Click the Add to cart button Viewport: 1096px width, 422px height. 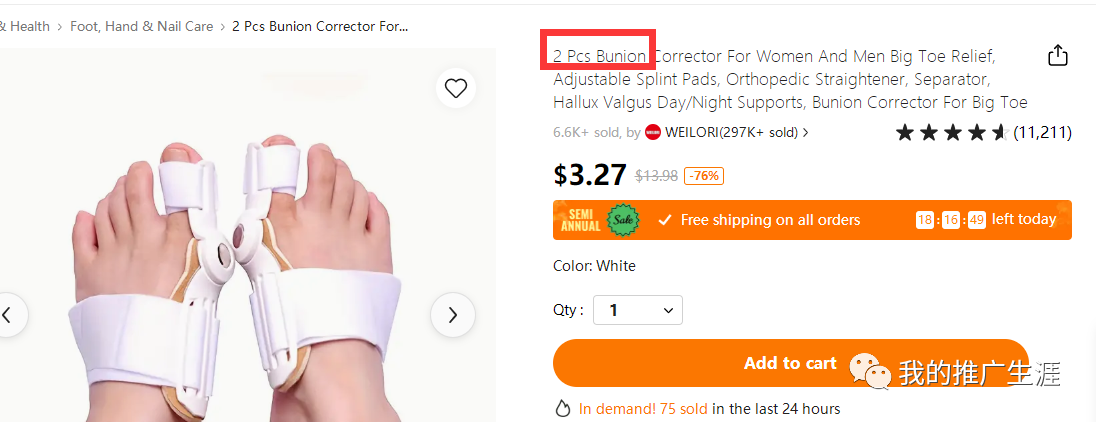(790, 363)
